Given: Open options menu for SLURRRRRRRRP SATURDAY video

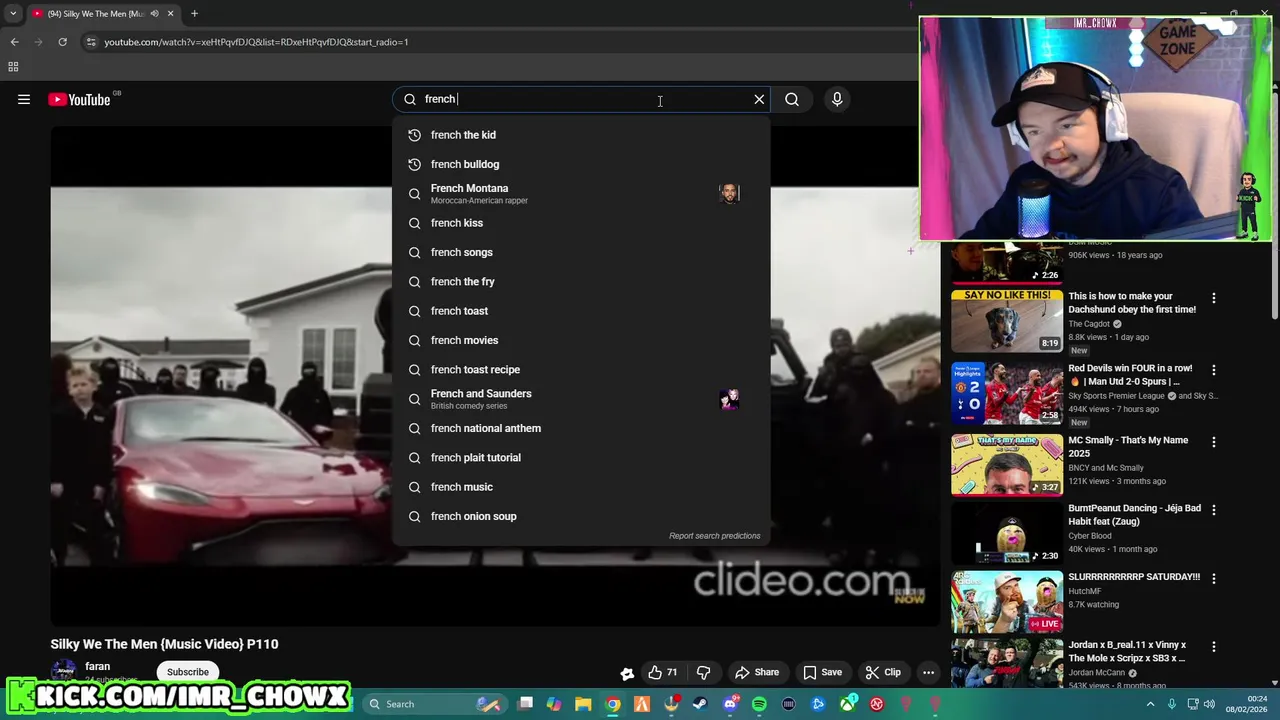Looking at the screenshot, I should tap(1214, 578).
